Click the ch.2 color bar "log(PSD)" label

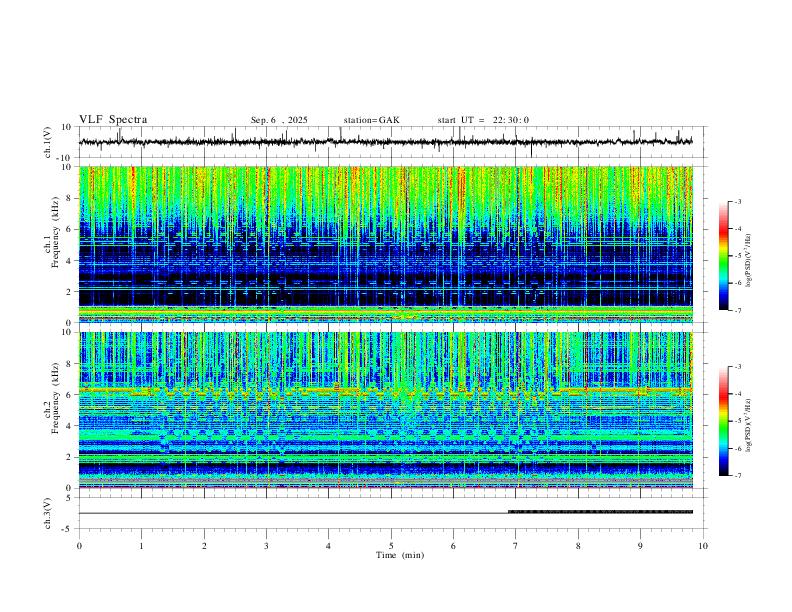pos(749,426)
